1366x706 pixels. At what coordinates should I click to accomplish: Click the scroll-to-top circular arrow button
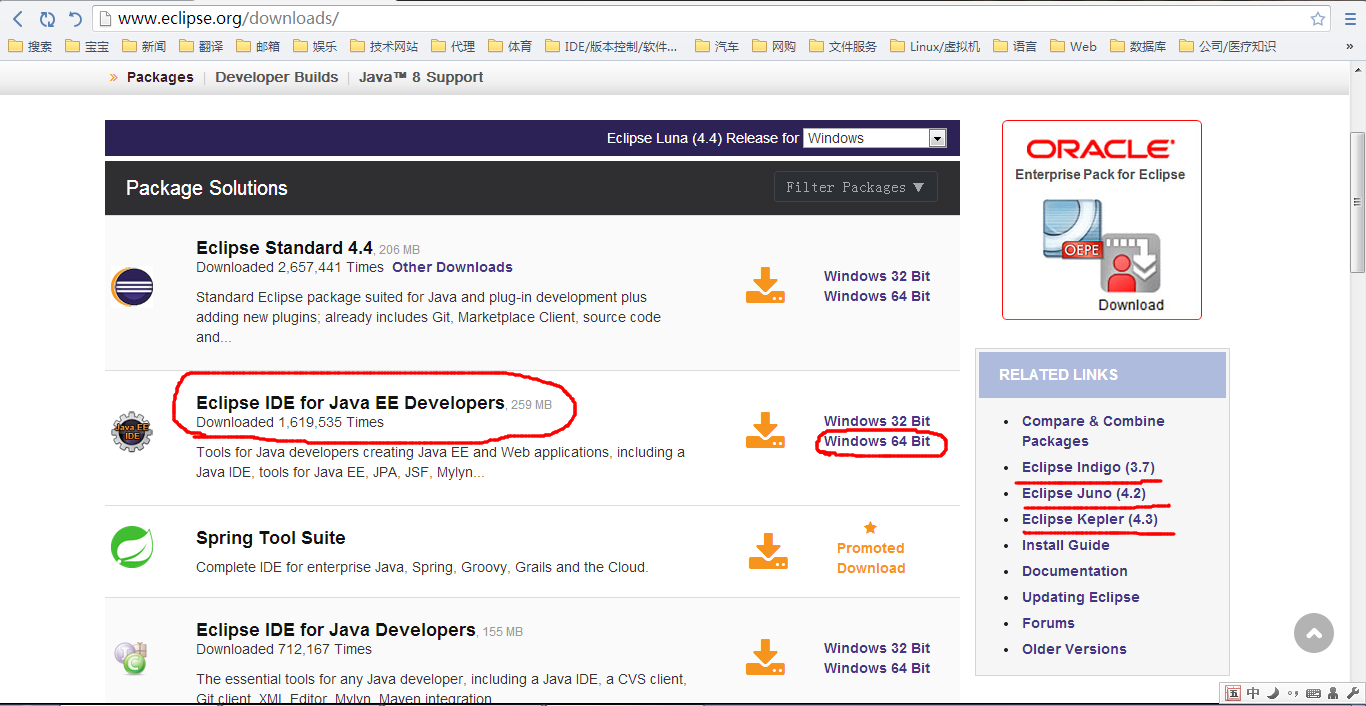pyautogui.click(x=1314, y=633)
